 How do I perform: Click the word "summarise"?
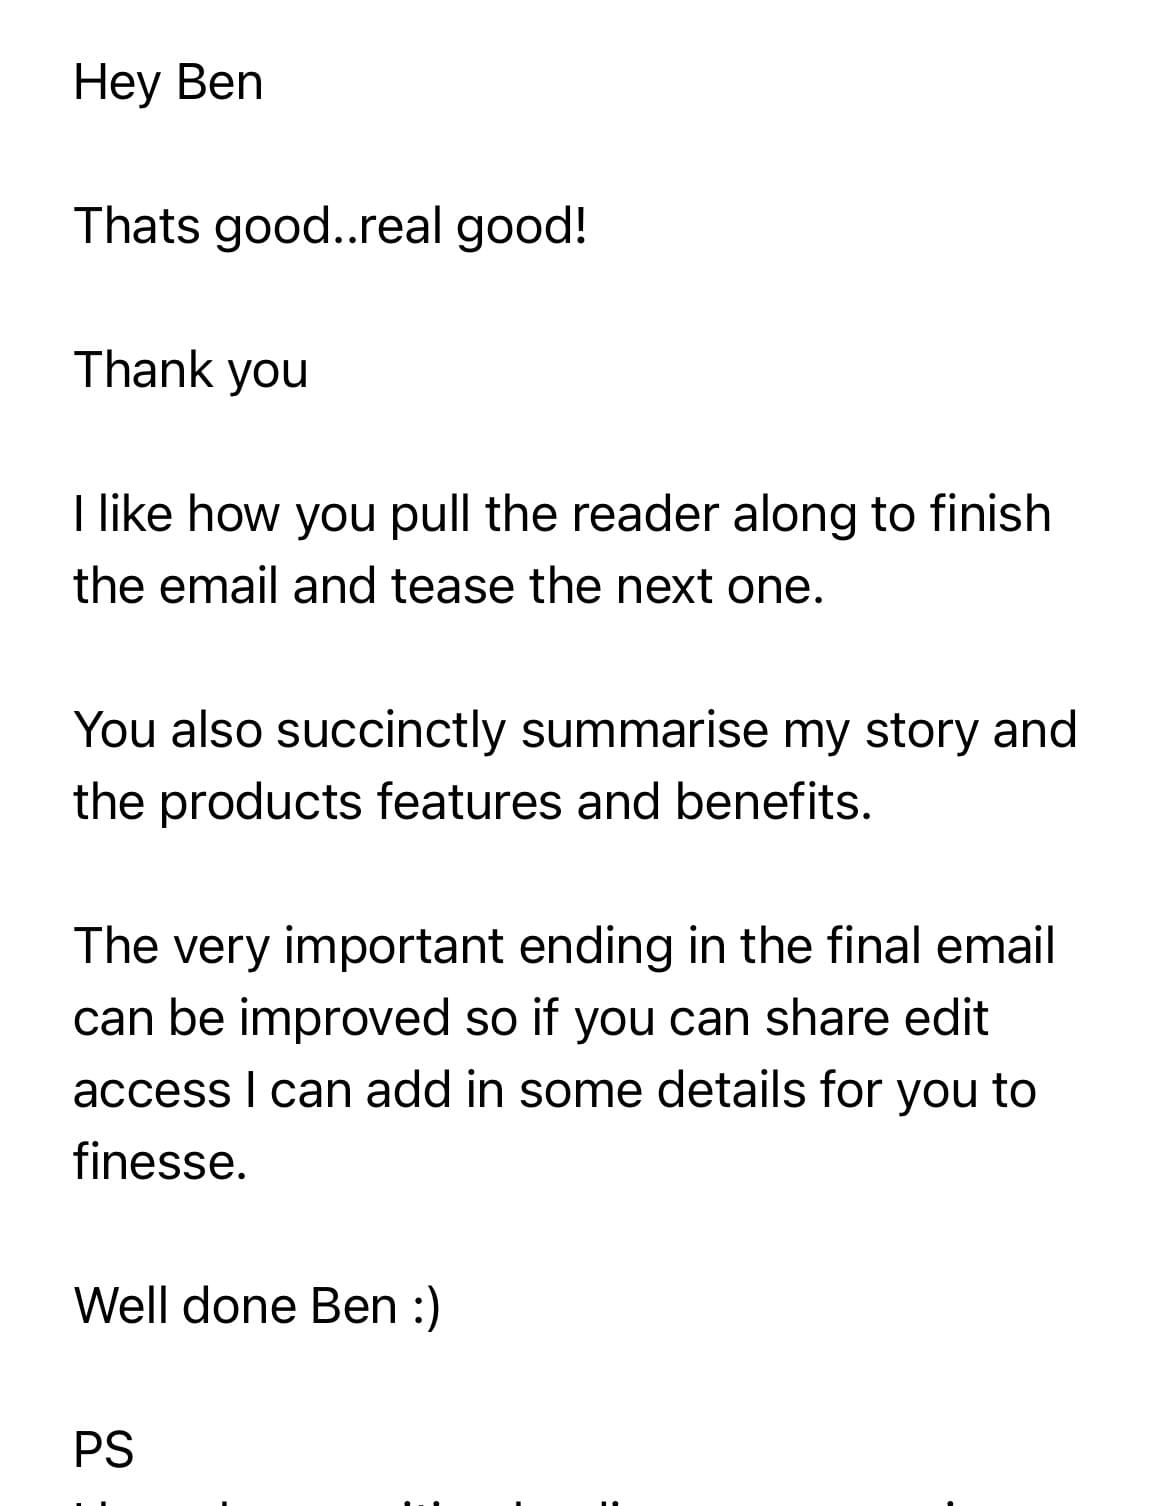(644, 730)
